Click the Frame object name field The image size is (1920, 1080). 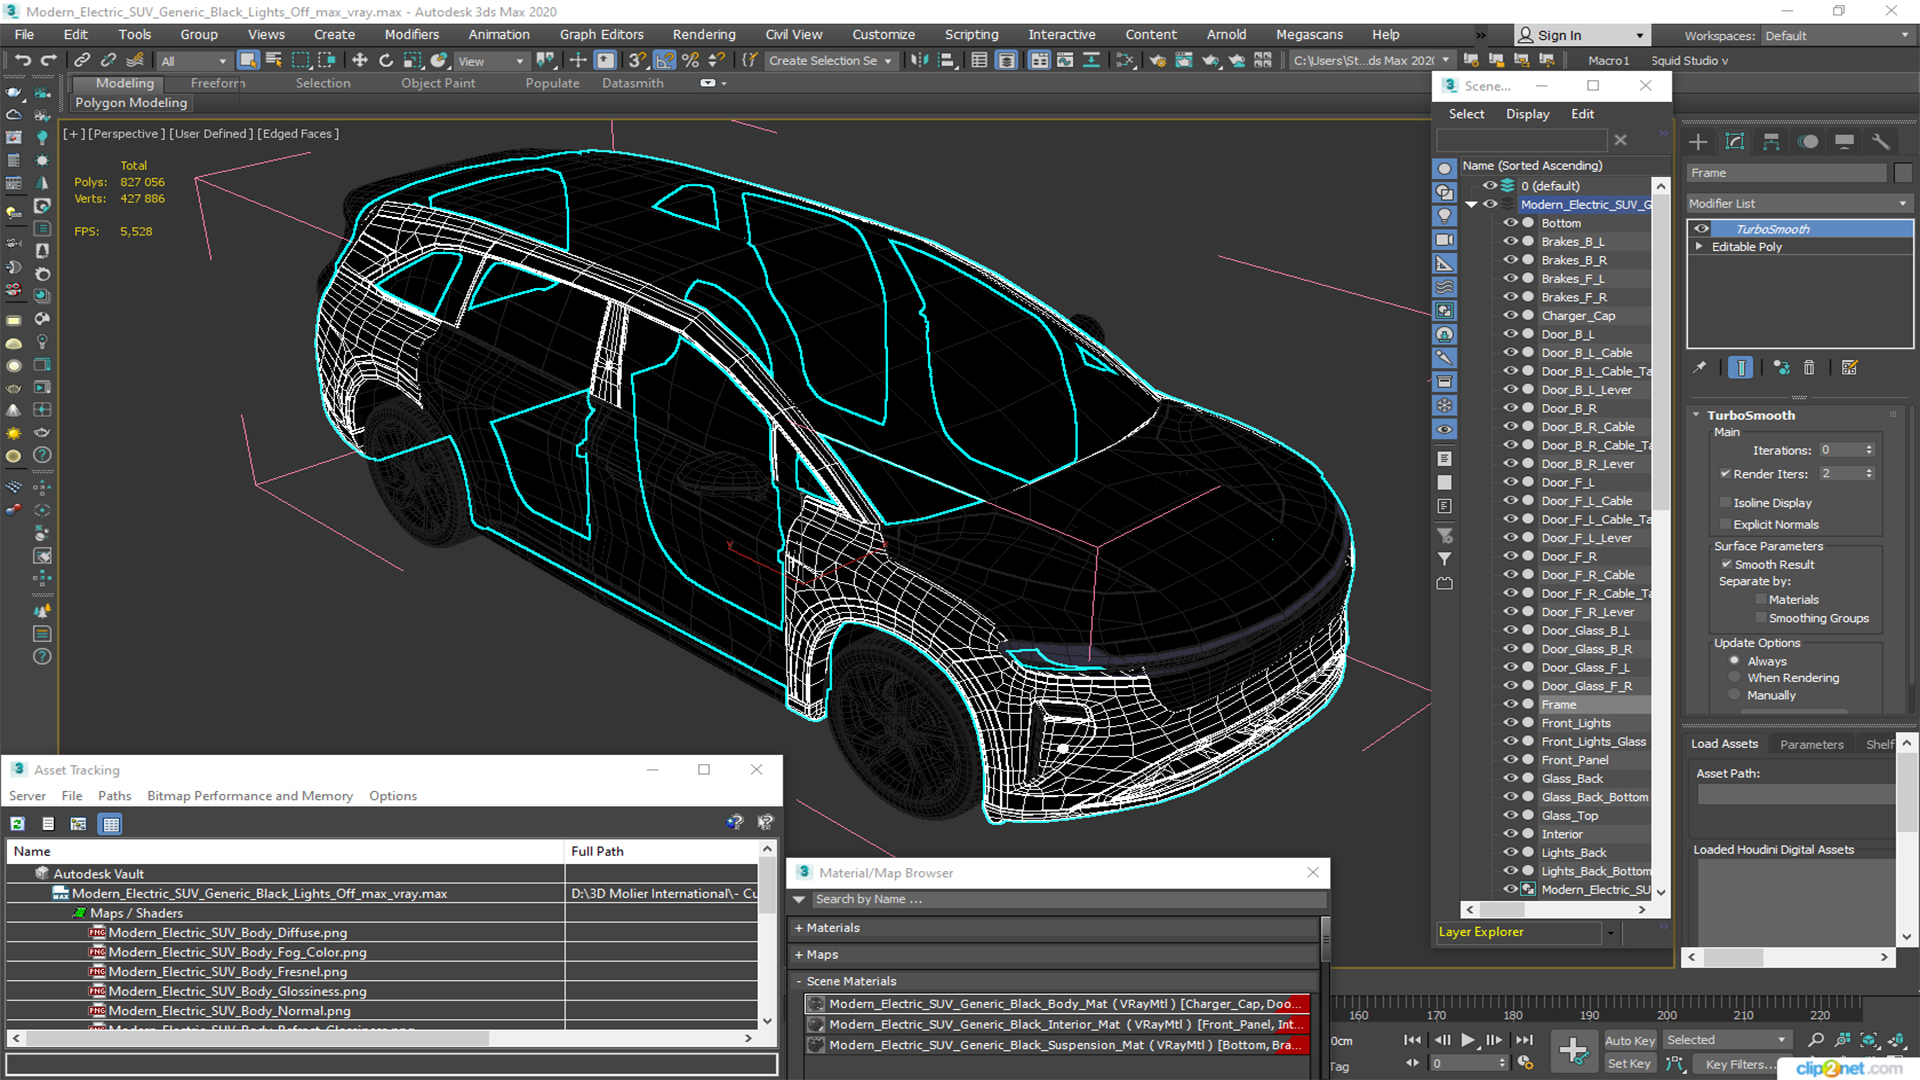pos(1785,173)
